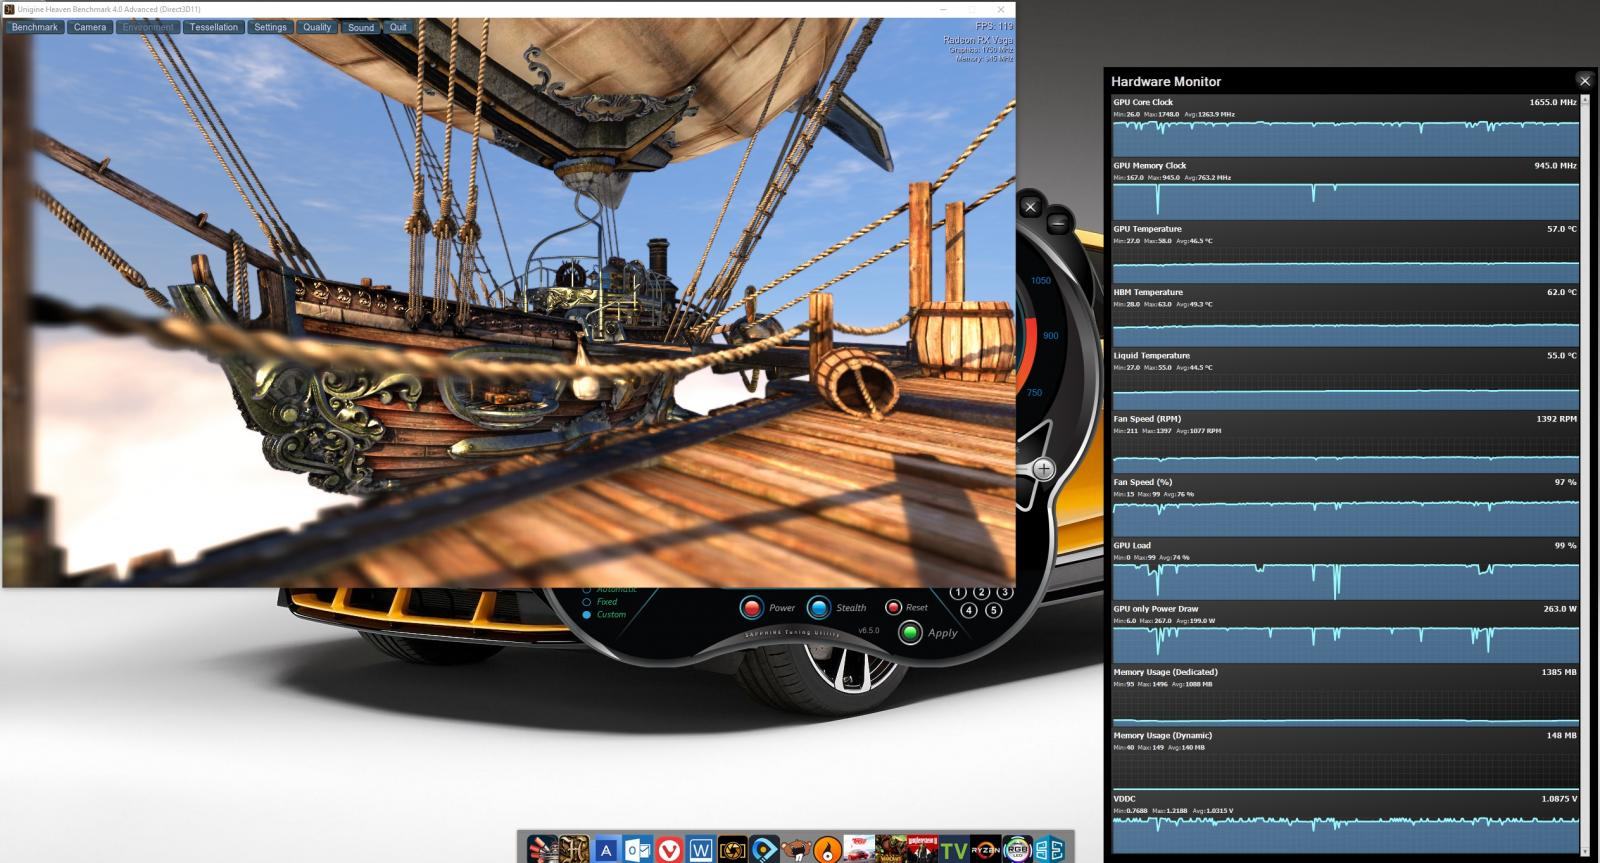The height and width of the screenshot is (863, 1600).
Task: Click the 1392 RPM fan speed value
Action: [1556, 419]
